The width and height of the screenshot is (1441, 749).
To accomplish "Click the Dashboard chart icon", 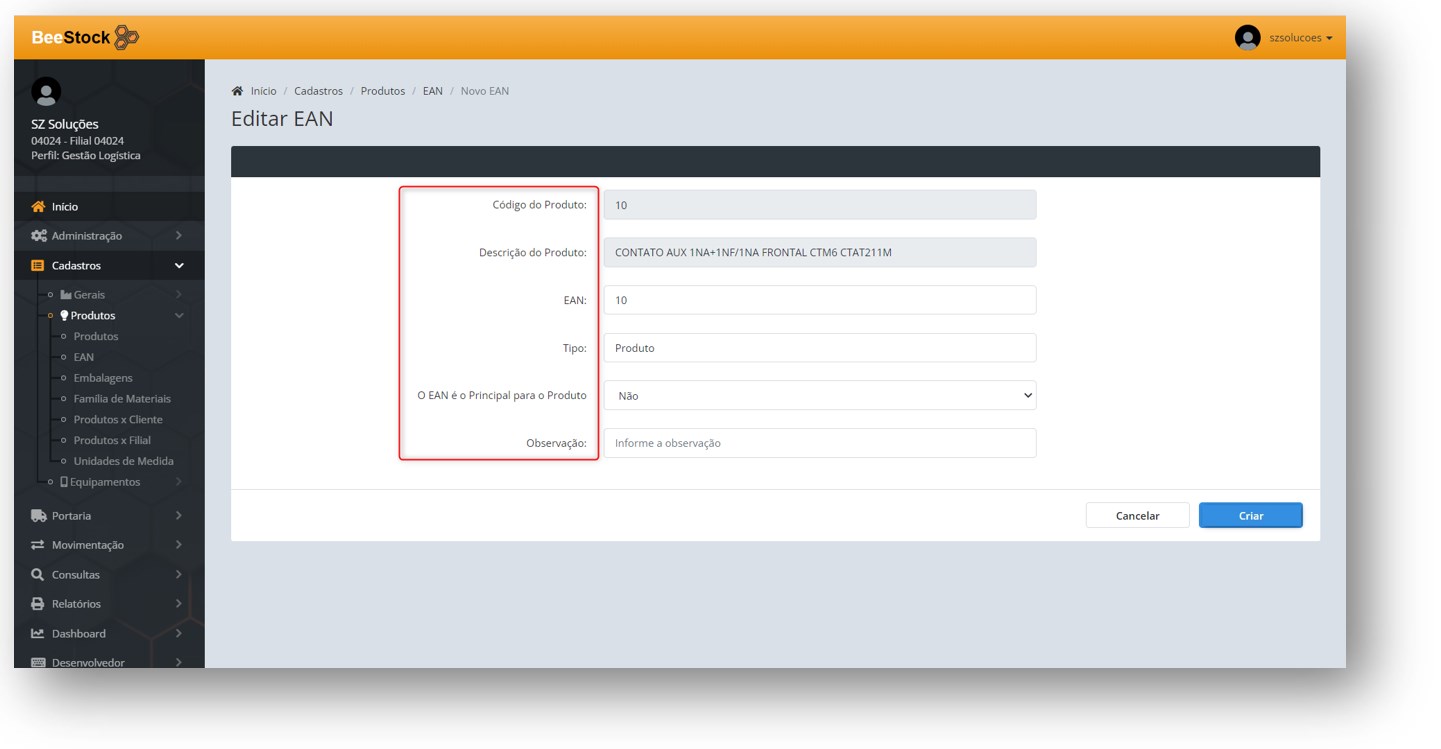I will click(38, 634).
